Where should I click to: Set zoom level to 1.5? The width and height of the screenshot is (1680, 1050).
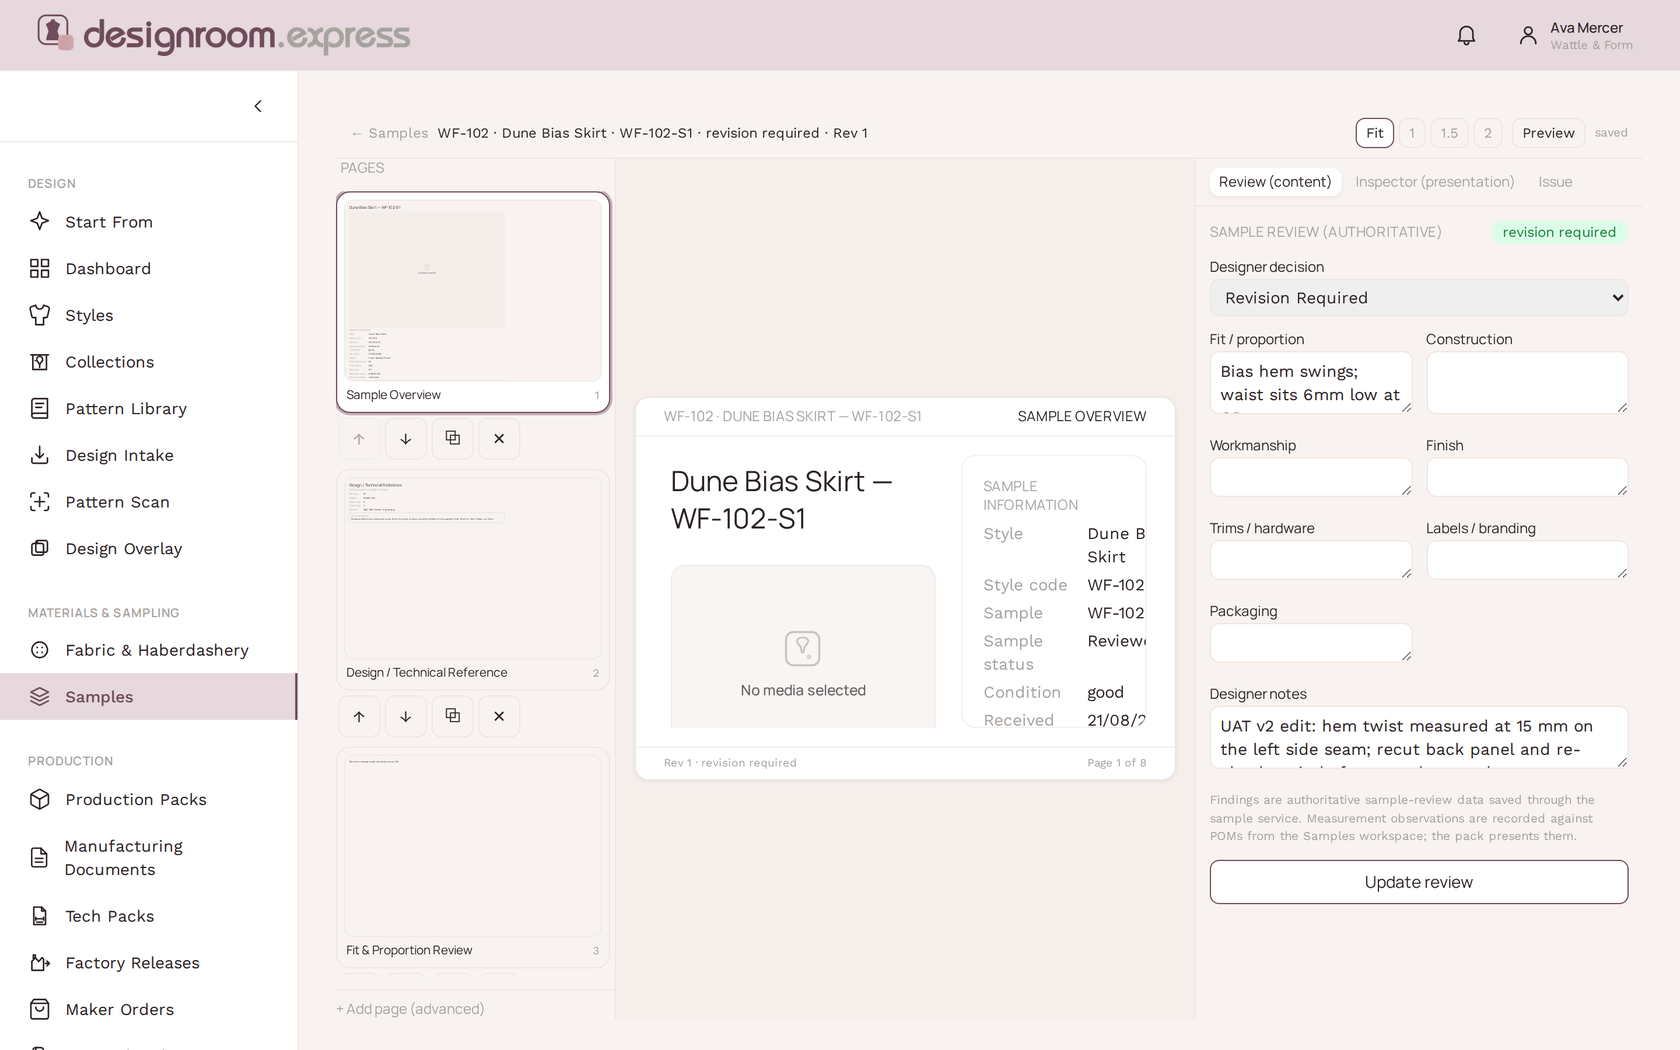(x=1449, y=133)
